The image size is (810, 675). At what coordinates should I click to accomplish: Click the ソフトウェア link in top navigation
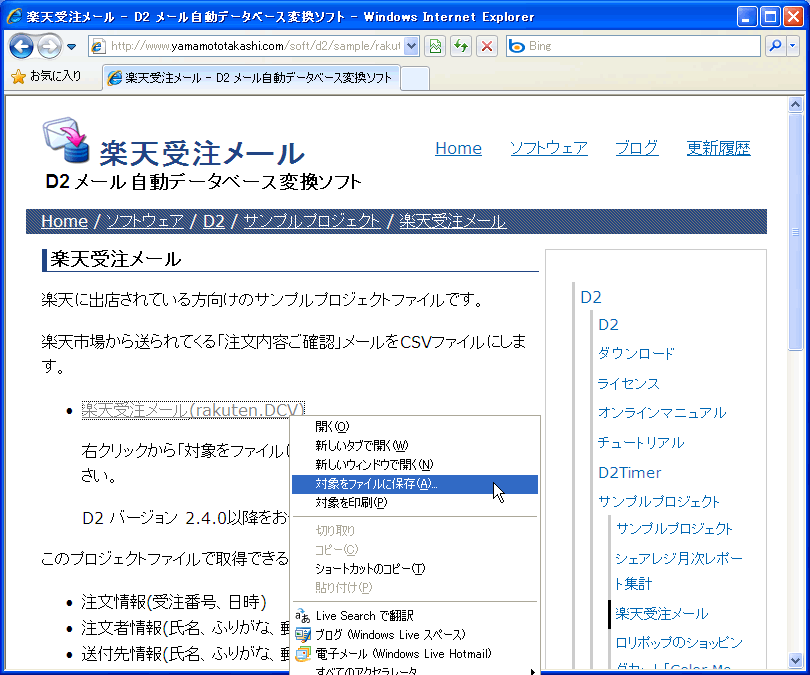[x=548, y=148]
